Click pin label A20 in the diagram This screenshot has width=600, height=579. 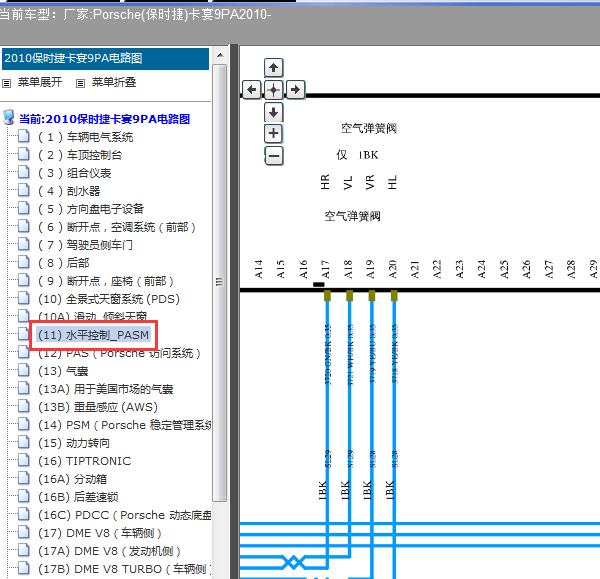(393, 269)
